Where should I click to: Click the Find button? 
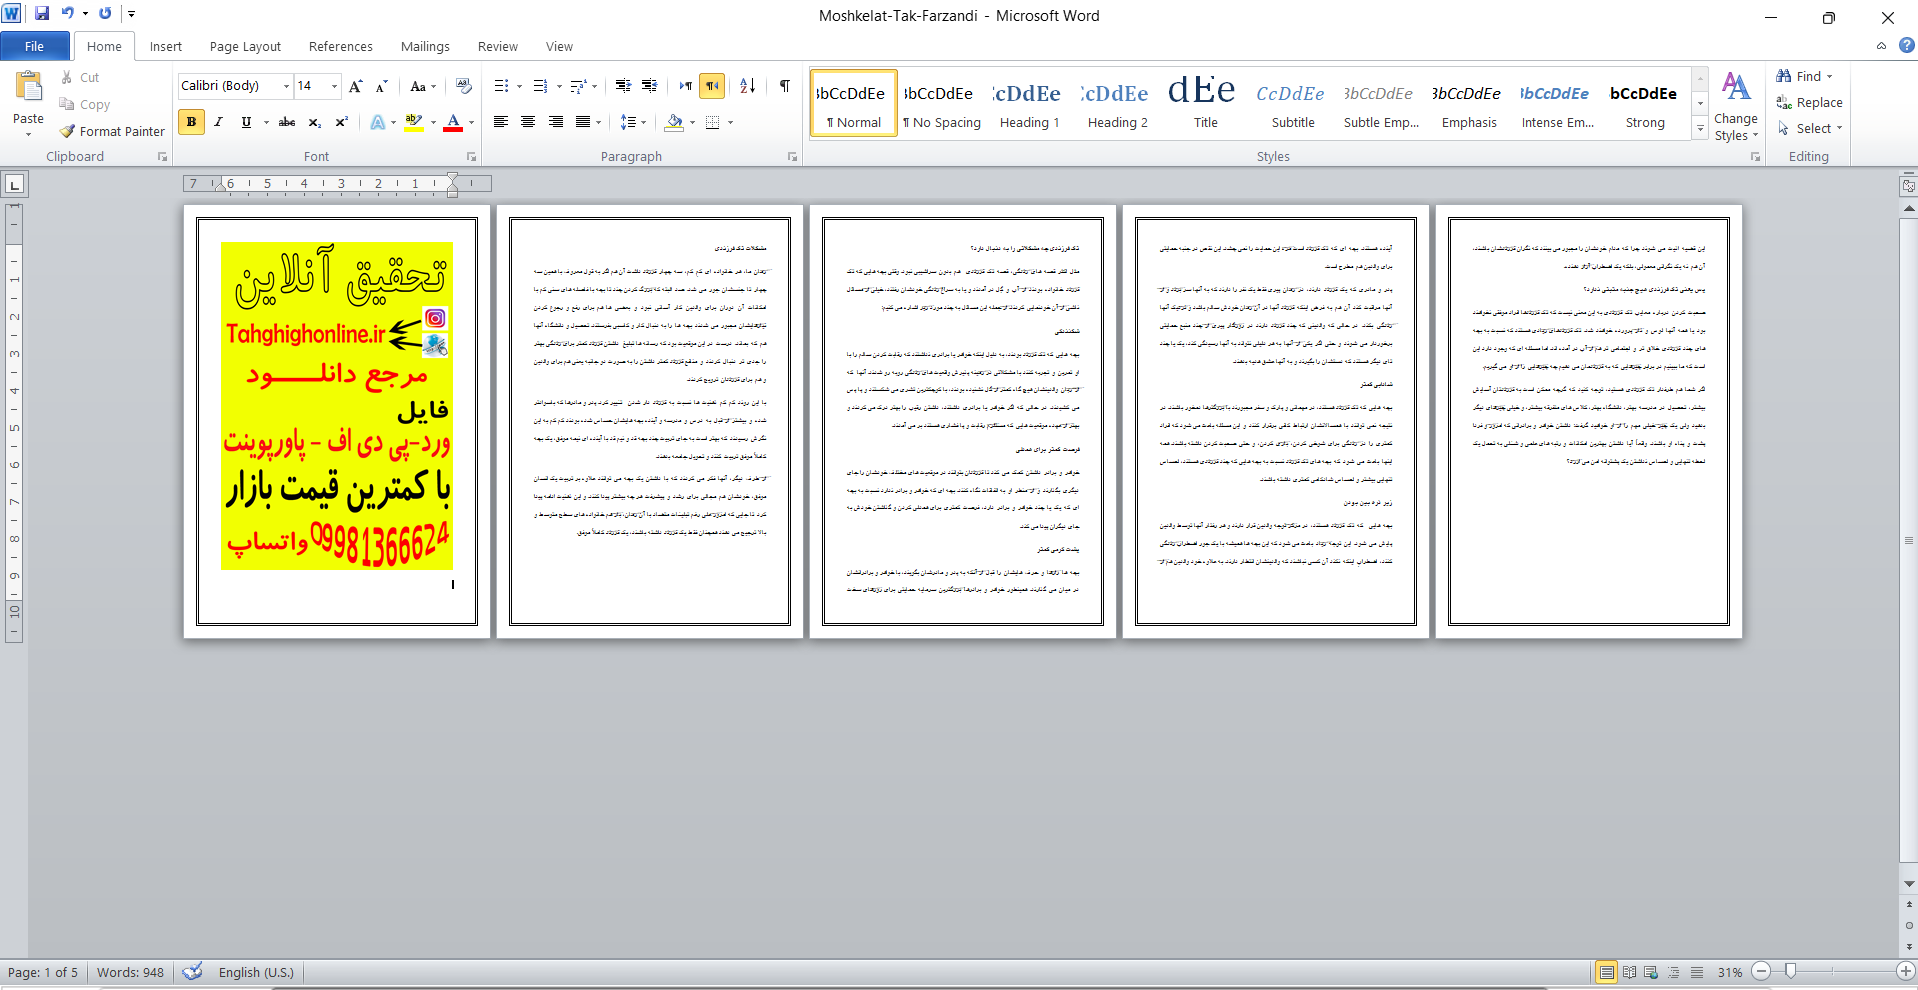1806,76
